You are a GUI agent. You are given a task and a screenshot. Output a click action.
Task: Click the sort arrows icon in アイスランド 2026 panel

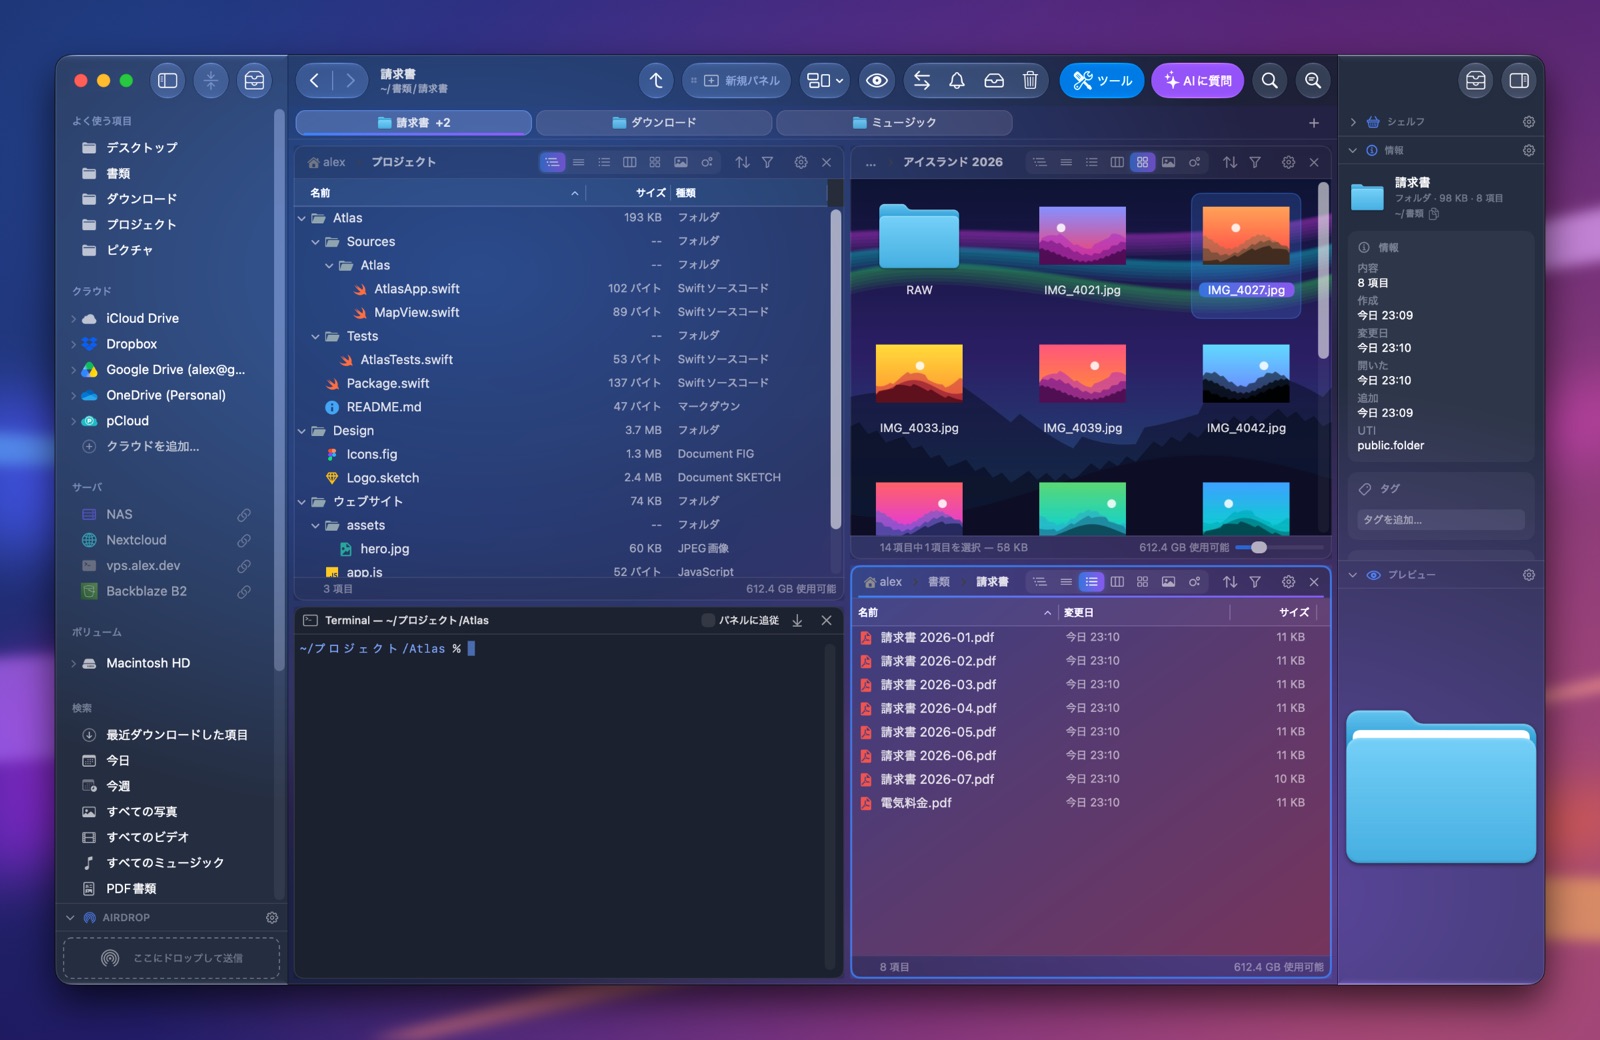1230,162
